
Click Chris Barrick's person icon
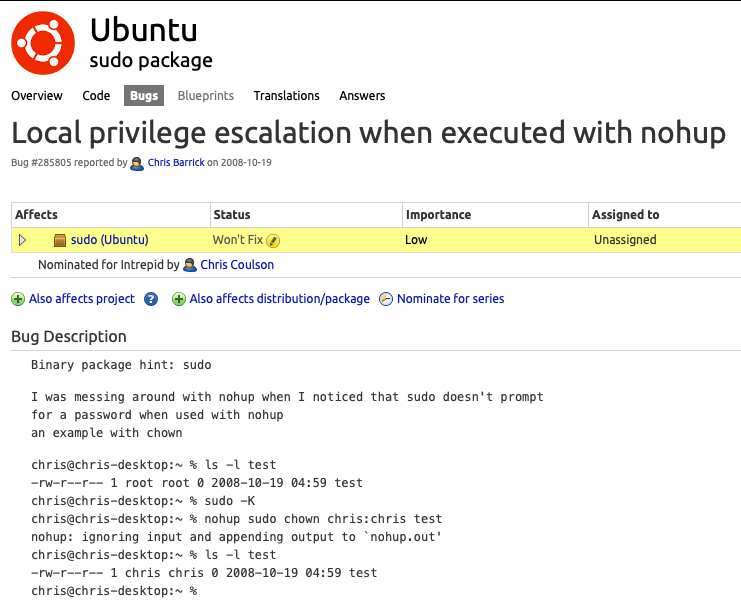coord(137,163)
